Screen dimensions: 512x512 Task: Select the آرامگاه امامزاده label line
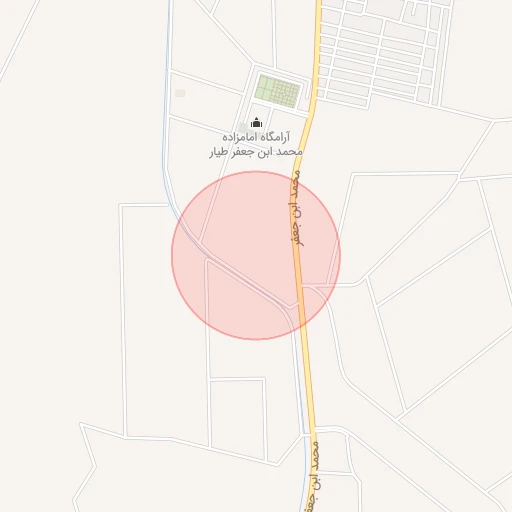coord(256,137)
